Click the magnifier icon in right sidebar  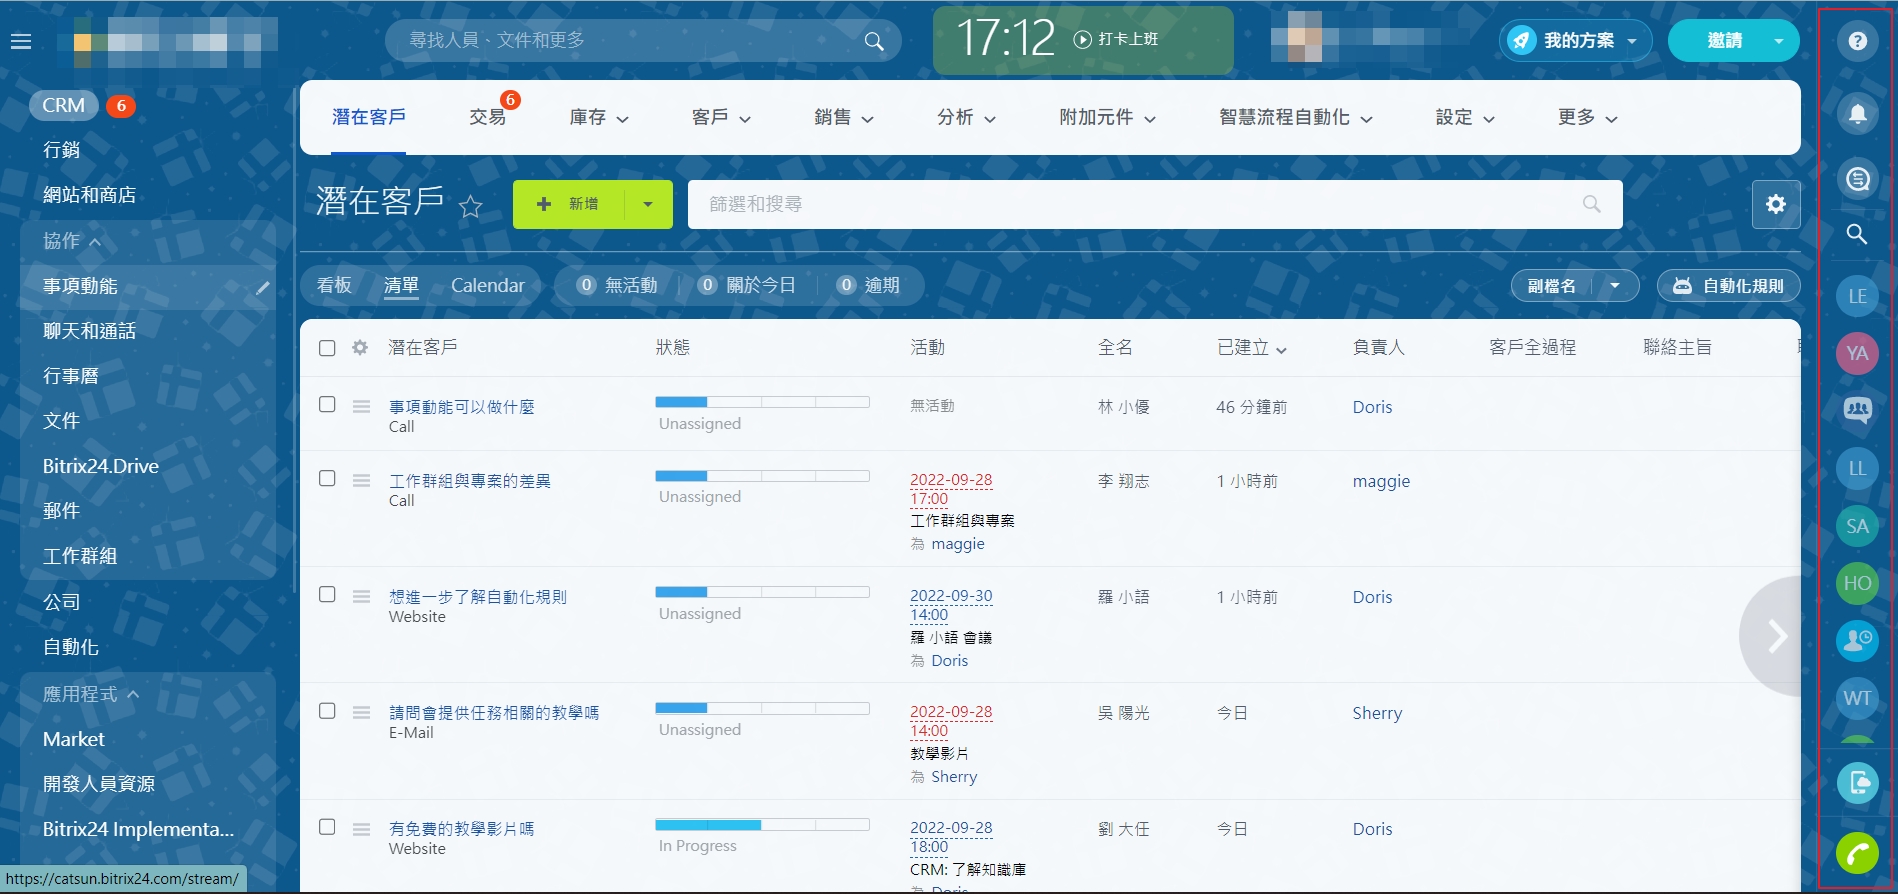click(x=1857, y=234)
